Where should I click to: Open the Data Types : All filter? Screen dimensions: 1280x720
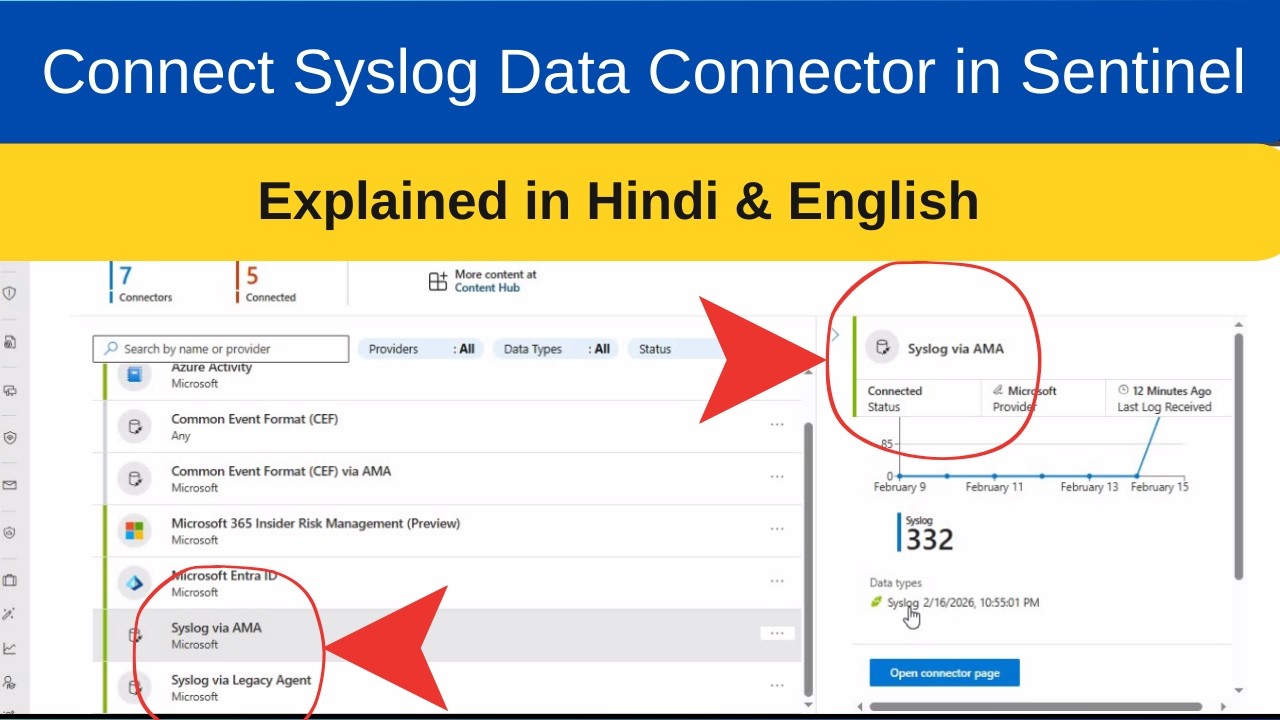pos(556,349)
